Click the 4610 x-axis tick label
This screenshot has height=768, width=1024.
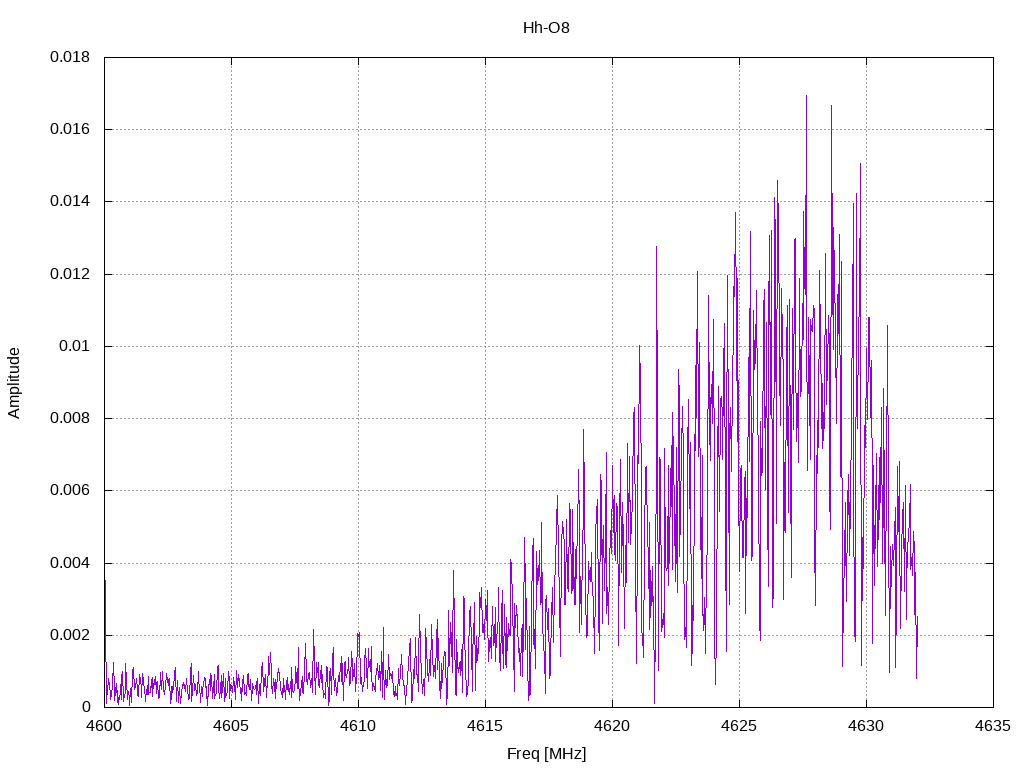tap(359, 726)
